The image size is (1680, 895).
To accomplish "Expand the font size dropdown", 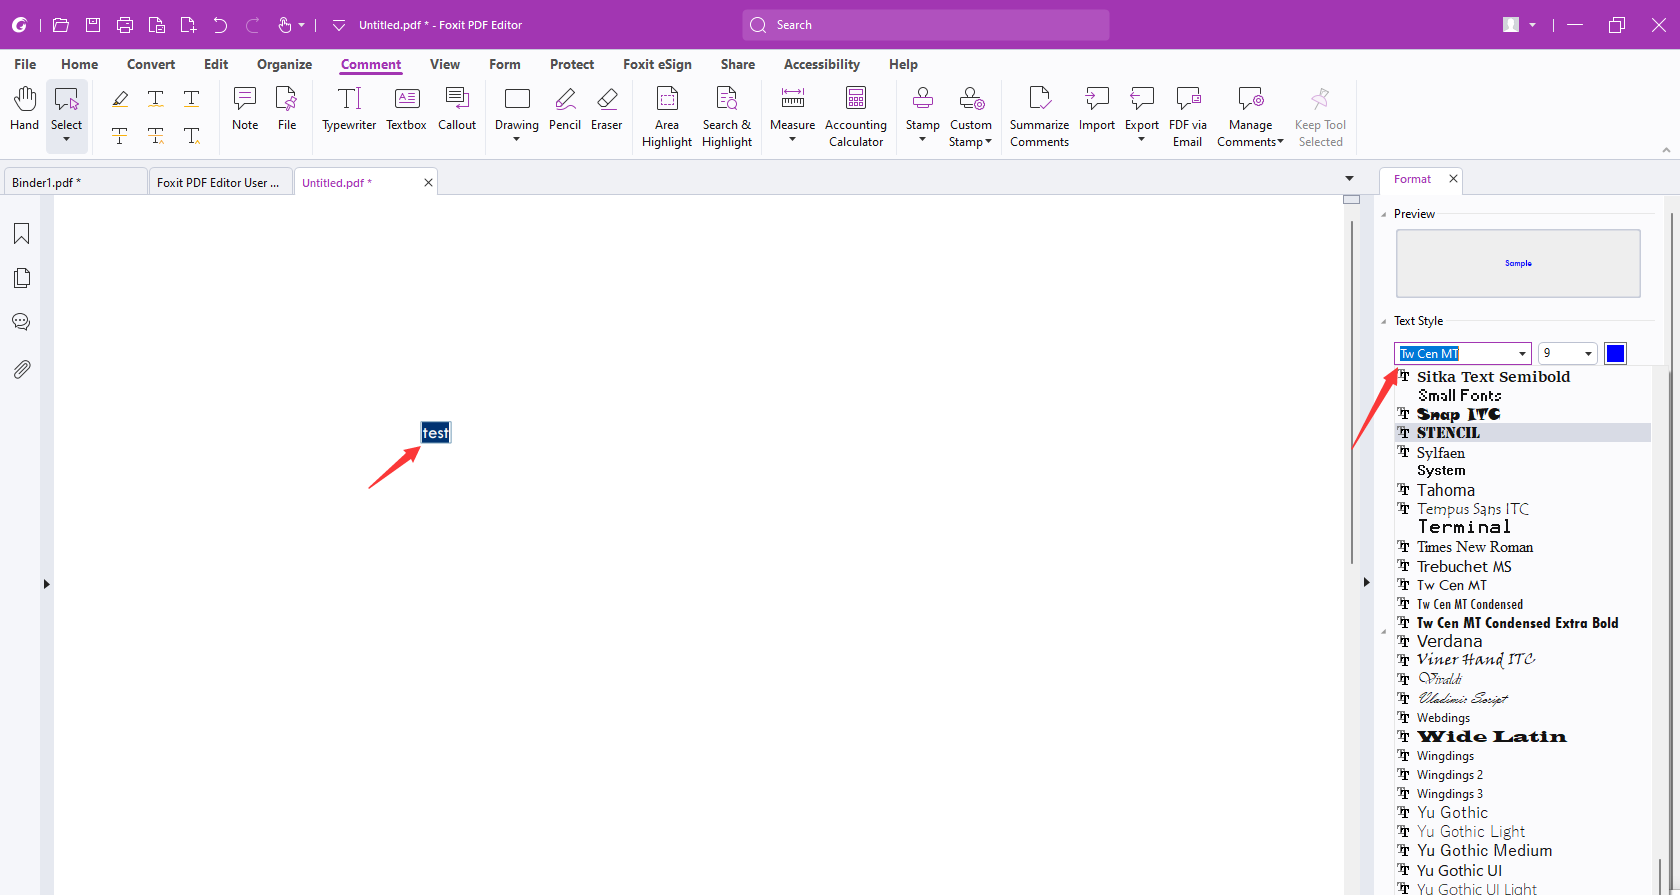I will 1588,354.
